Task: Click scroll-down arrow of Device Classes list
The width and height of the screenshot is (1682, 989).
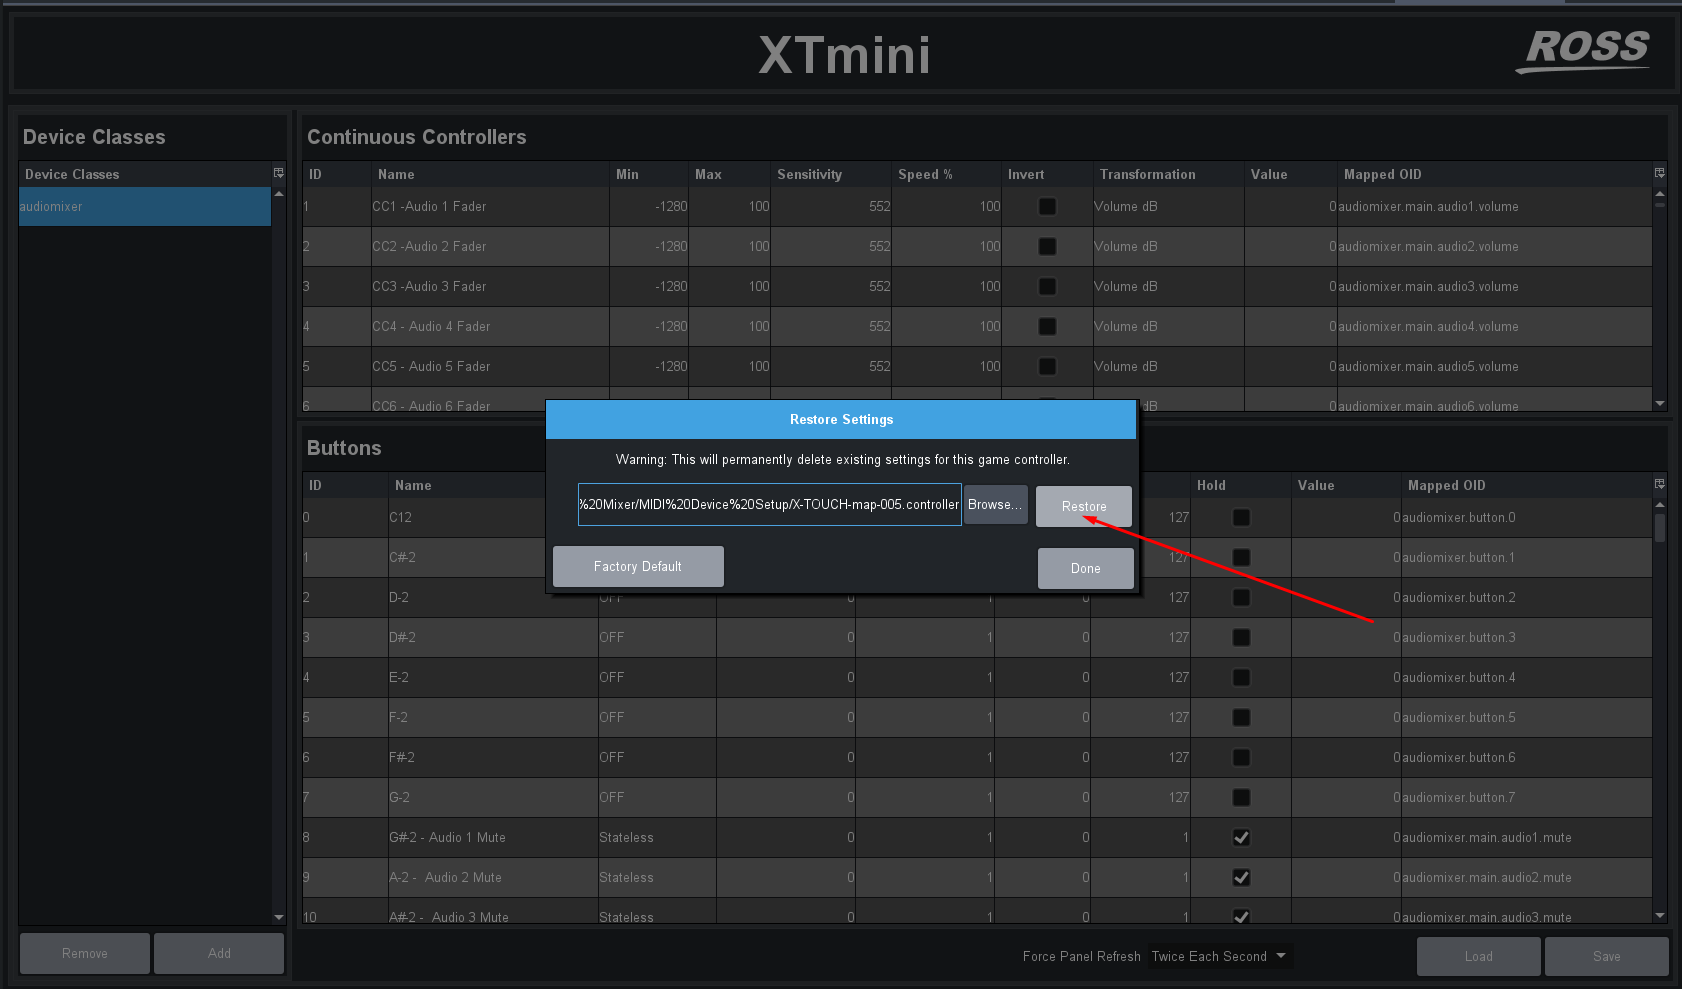Action: [x=279, y=917]
